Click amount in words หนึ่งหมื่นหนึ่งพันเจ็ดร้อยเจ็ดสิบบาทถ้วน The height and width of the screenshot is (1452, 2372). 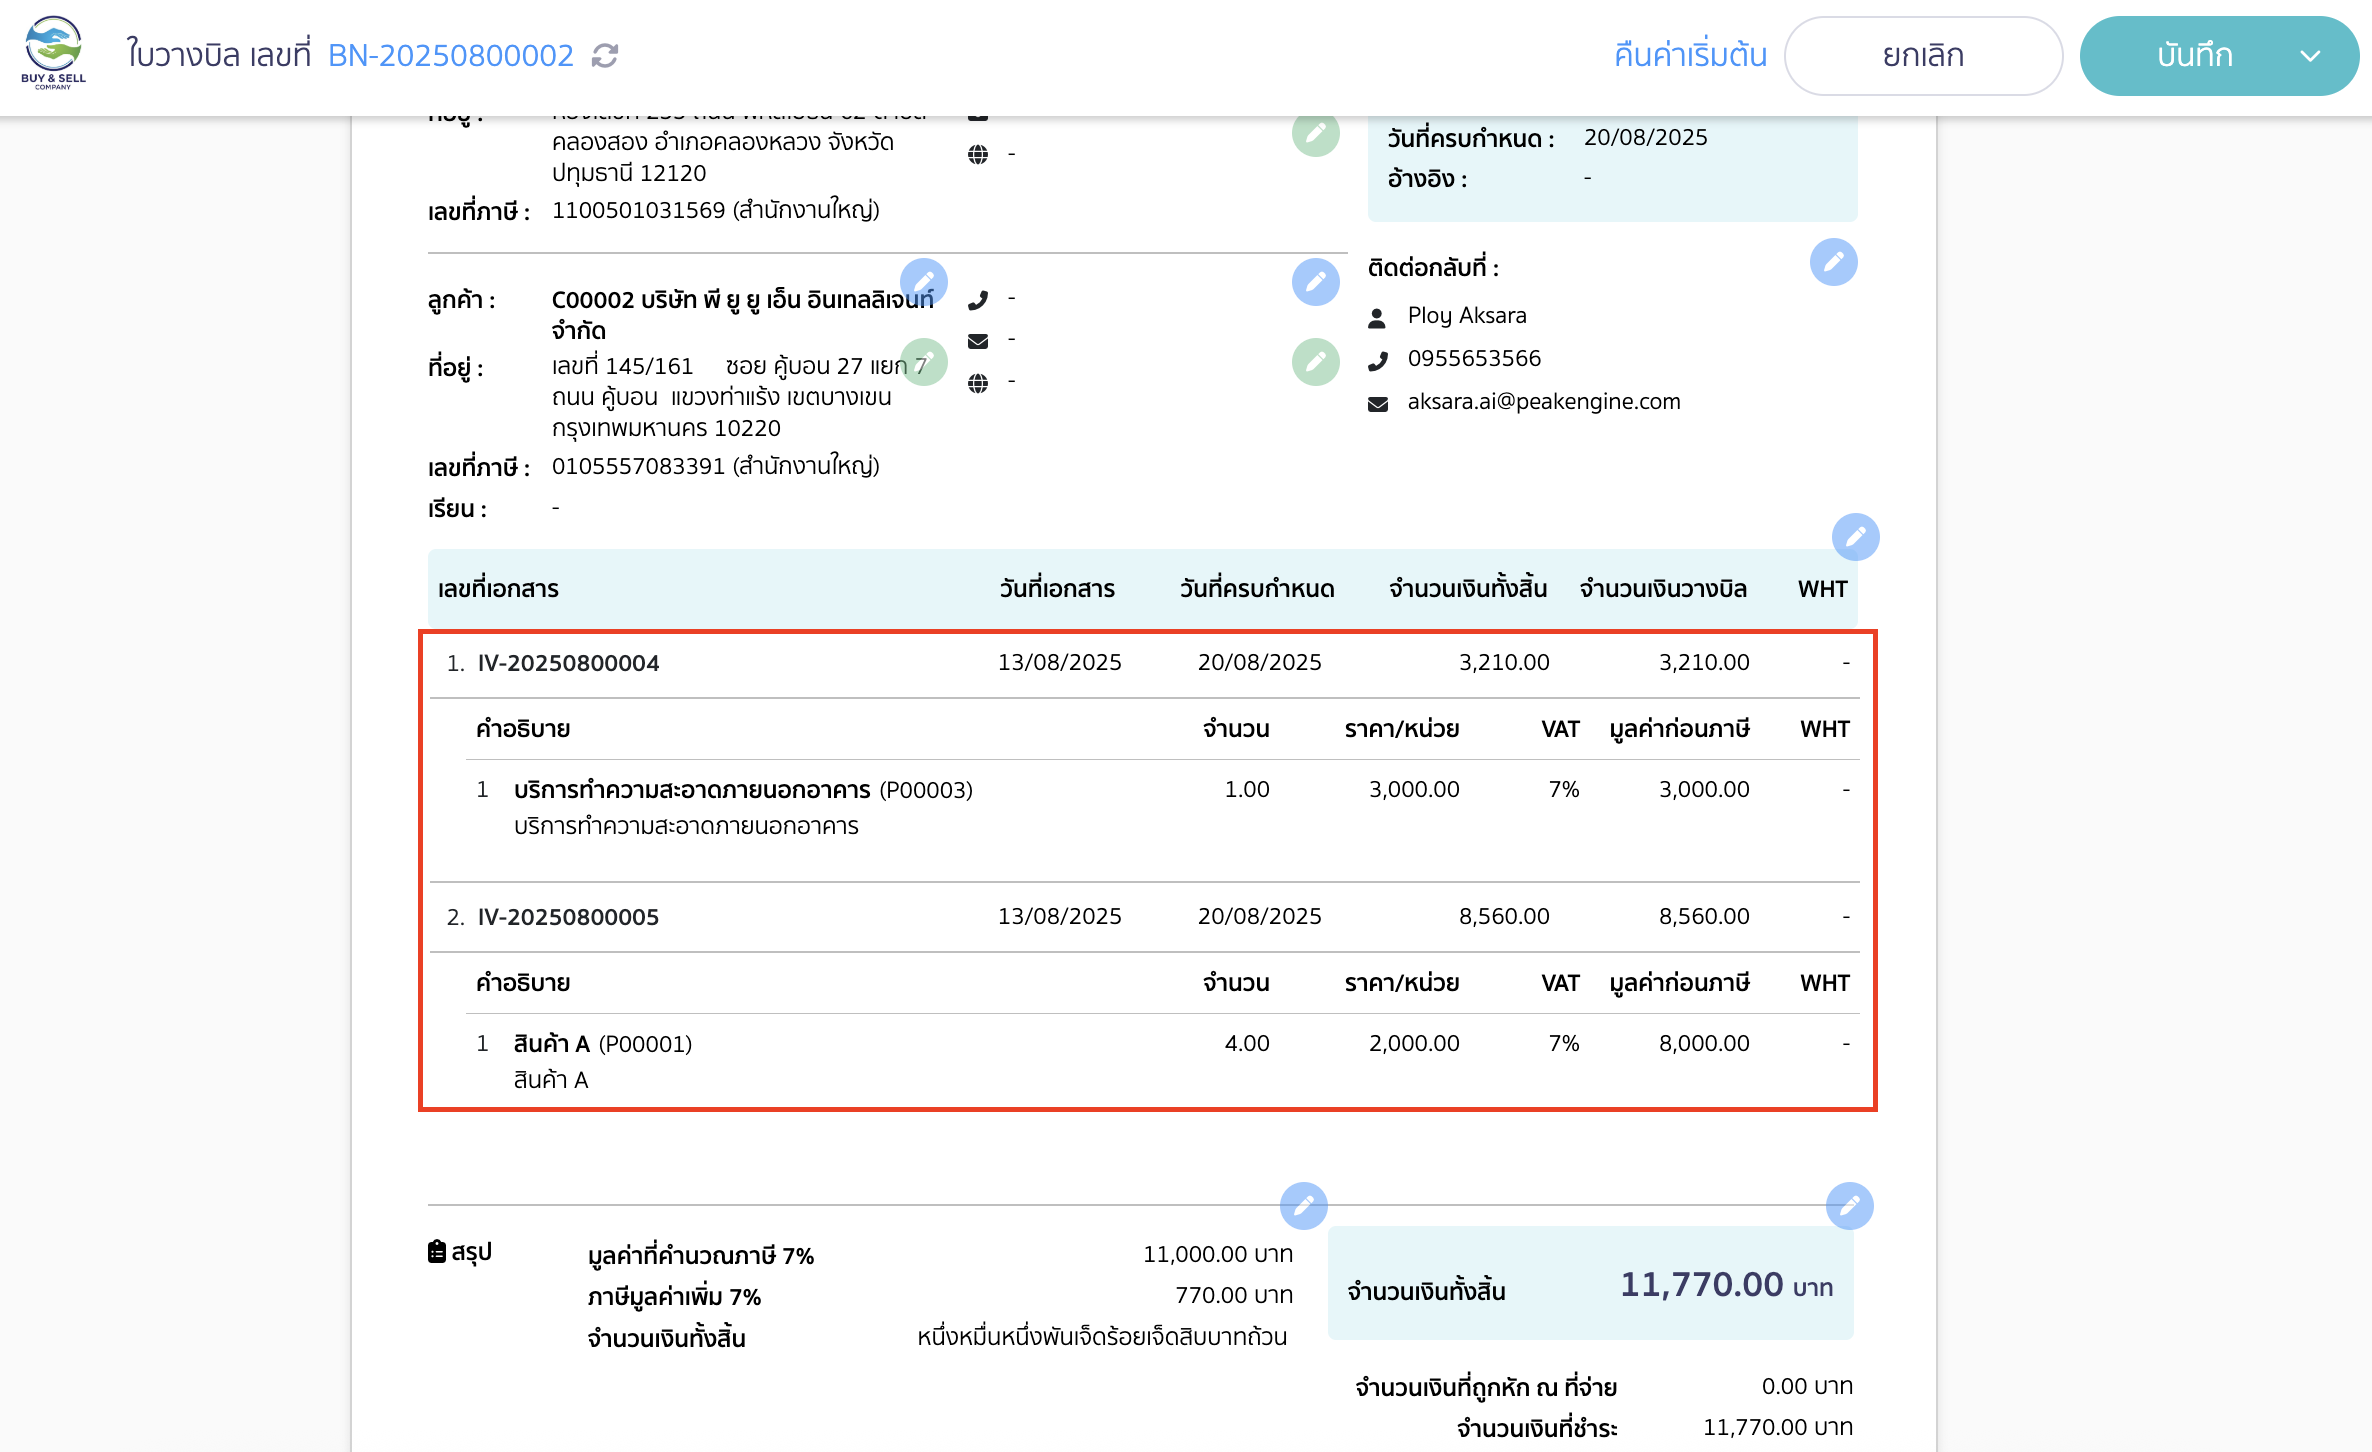1102,1337
